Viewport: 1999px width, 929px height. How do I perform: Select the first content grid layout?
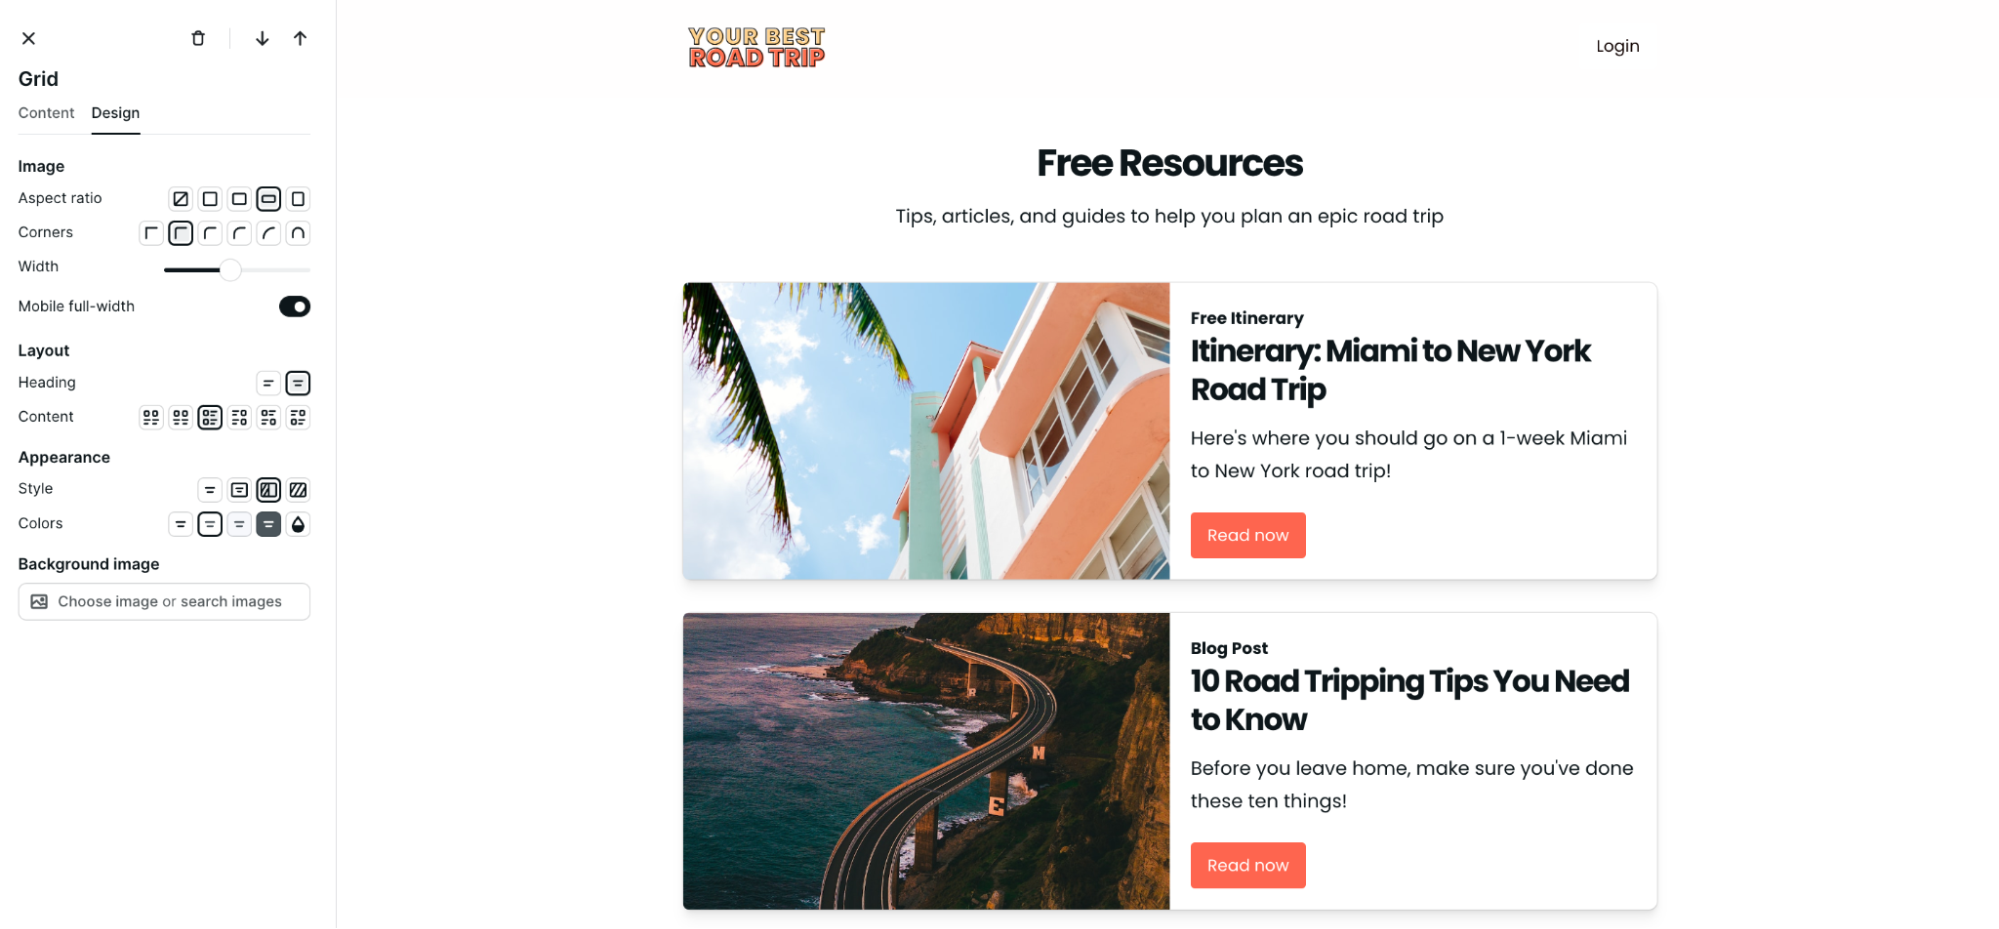pos(151,417)
